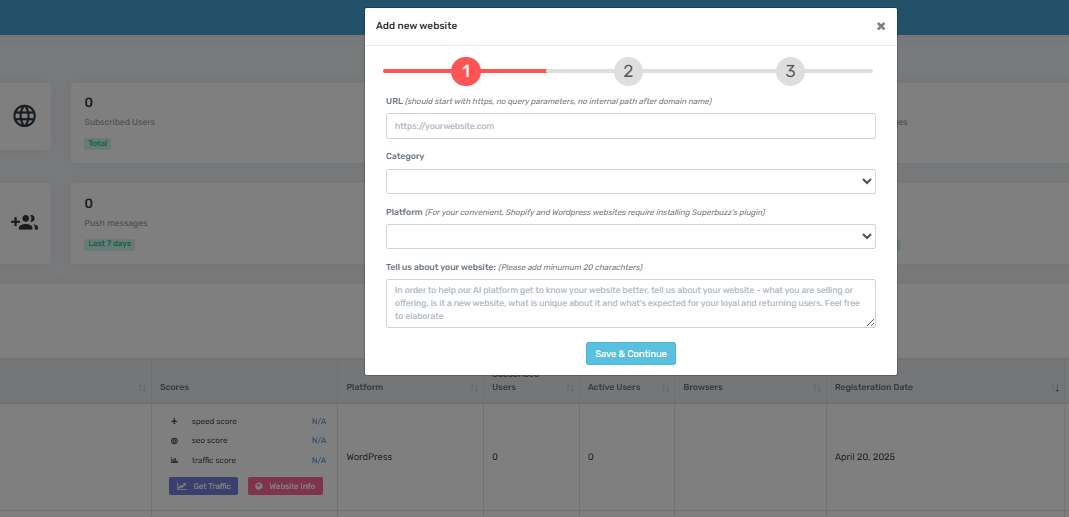Viewport: 1069px width, 517px height.
Task: Click the Get Traffic button
Action: tap(203, 486)
